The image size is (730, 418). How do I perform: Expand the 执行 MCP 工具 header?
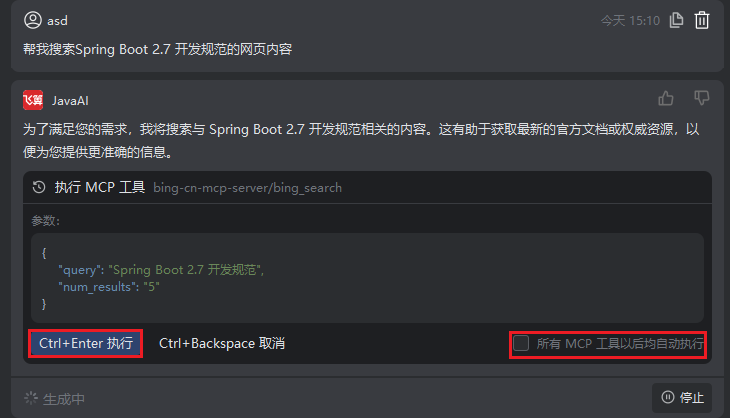tap(367, 188)
